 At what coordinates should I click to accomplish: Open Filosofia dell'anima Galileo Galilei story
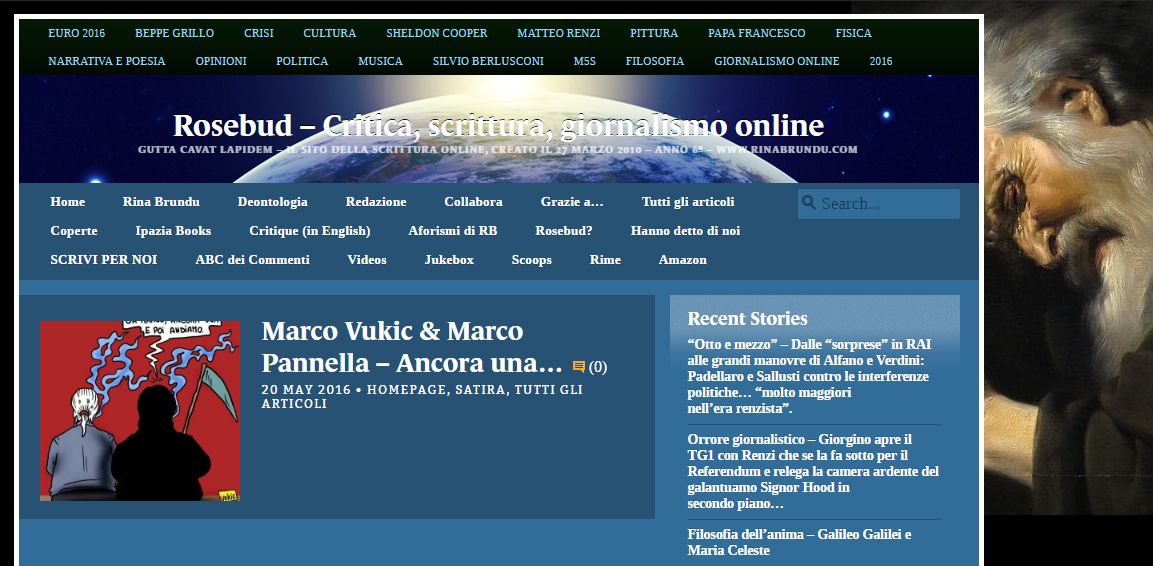coord(799,542)
